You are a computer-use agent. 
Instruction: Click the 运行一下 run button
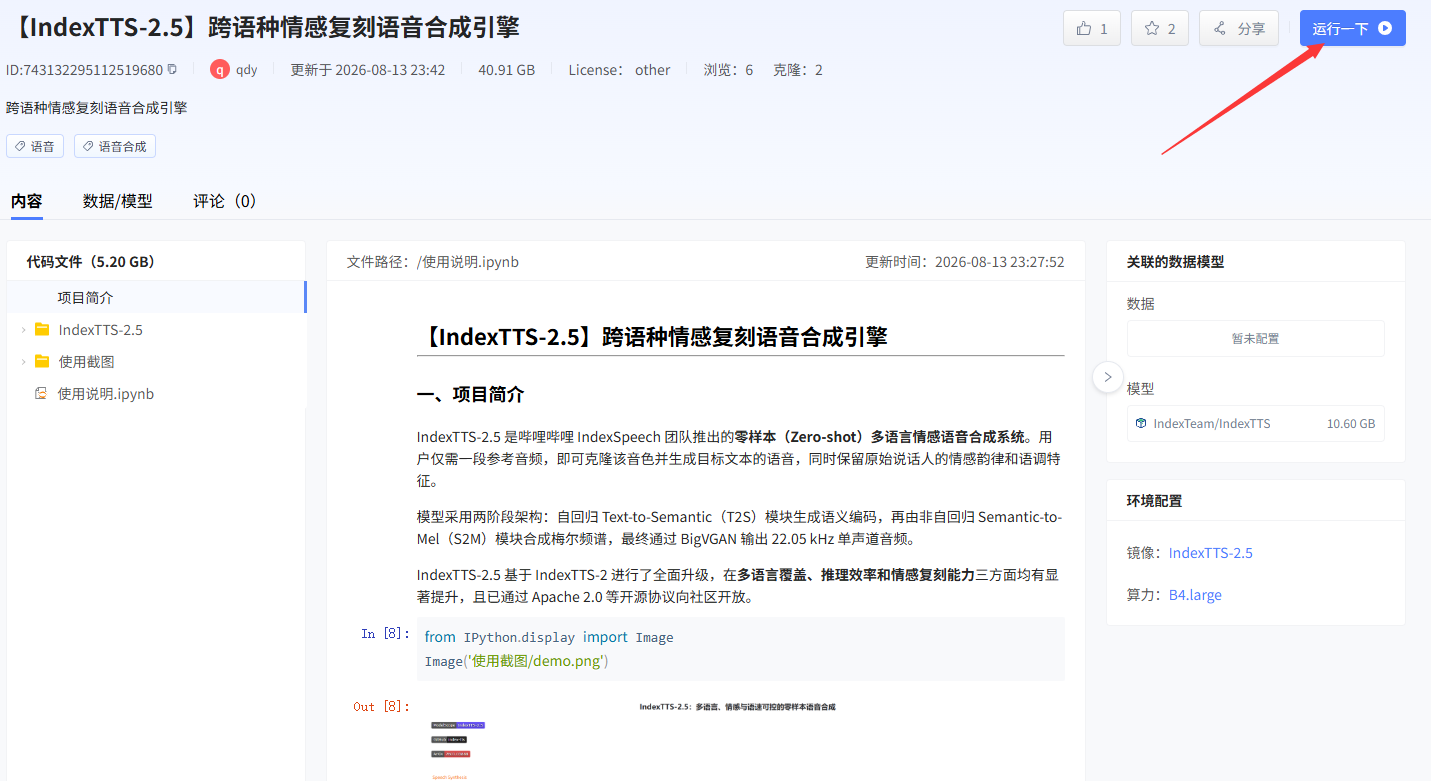(1352, 28)
